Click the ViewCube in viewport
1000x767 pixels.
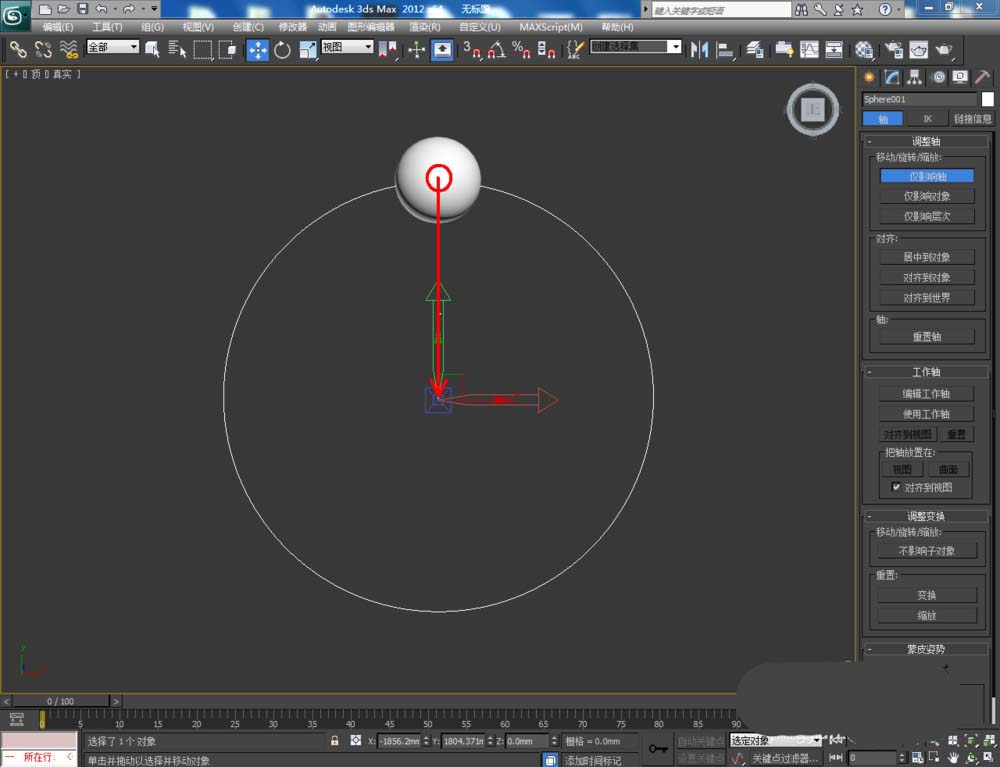tap(813, 108)
